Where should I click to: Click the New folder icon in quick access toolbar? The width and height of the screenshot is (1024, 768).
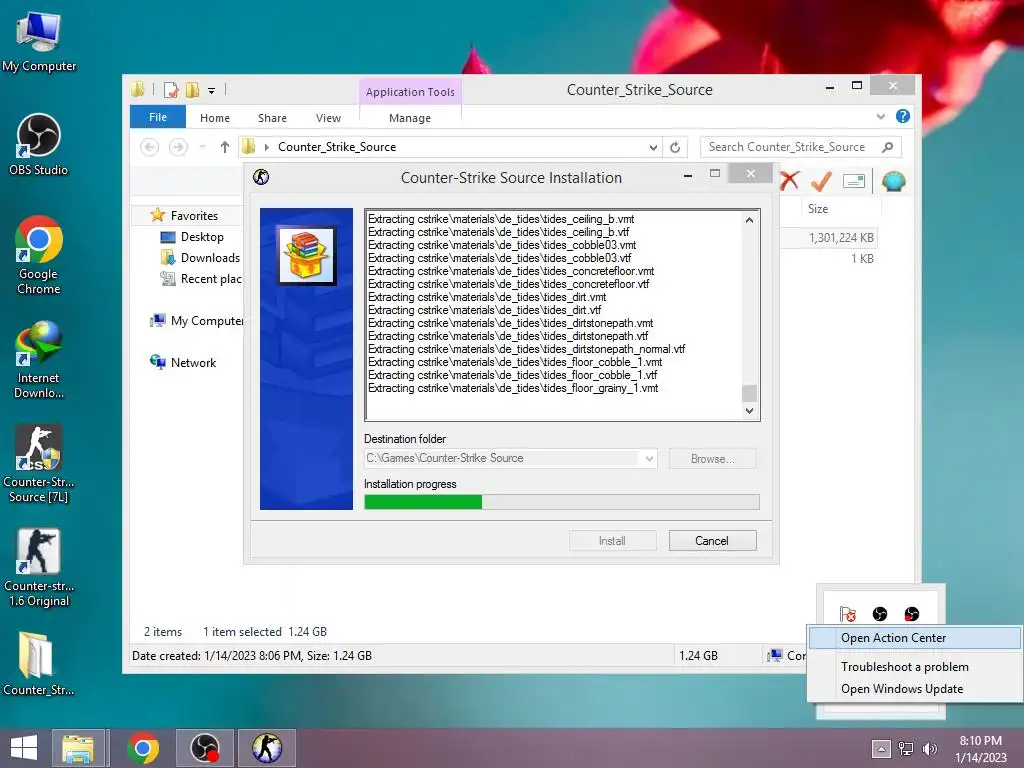pyautogui.click(x=193, y=89)
